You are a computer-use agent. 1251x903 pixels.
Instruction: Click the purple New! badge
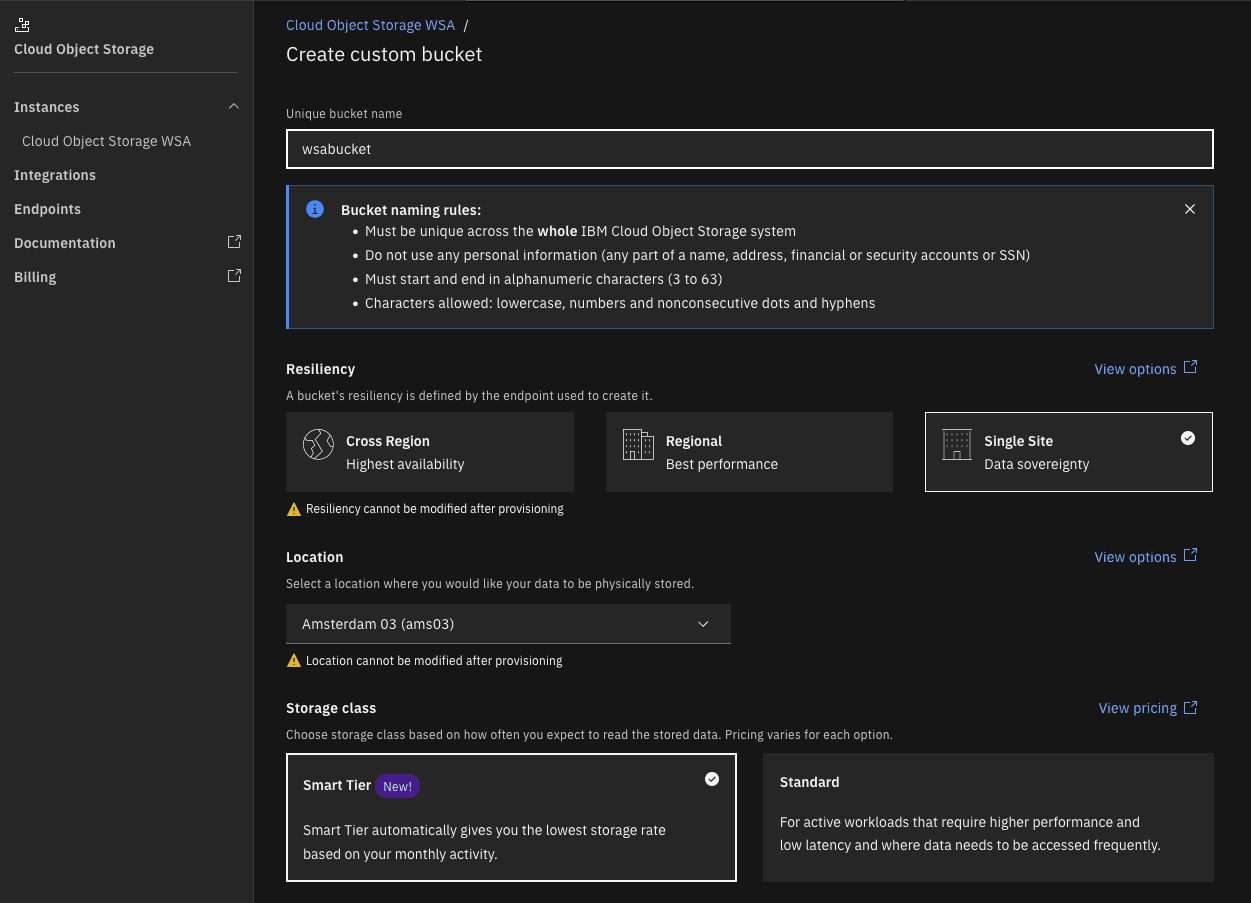coord(397,786)
